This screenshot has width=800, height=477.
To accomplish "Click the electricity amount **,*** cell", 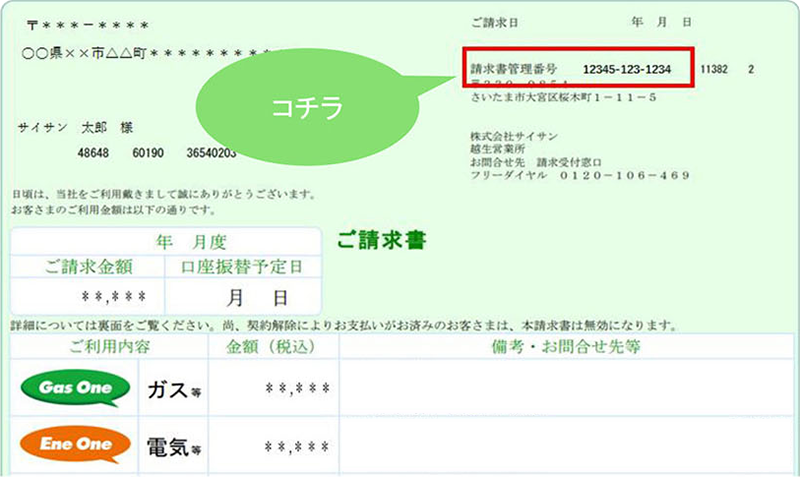I will pos(273,447).
